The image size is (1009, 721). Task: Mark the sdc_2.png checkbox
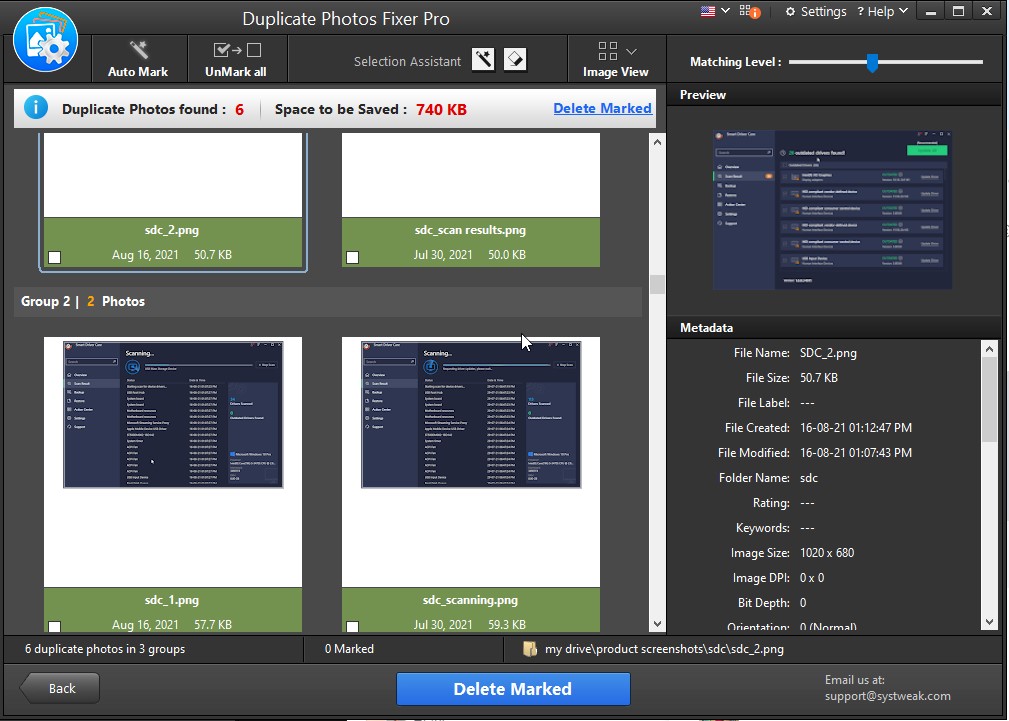pyautogui.click(x=54, y=257)
